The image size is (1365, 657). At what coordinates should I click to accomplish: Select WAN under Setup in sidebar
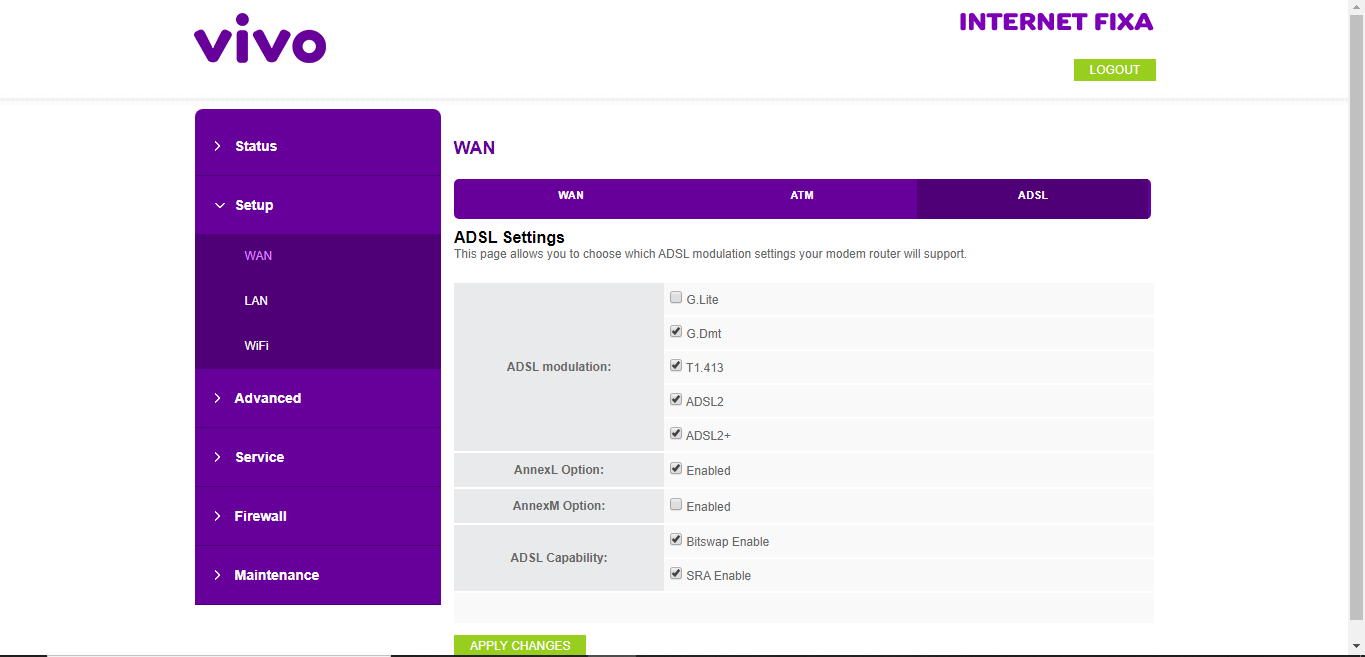click(258, 255)
